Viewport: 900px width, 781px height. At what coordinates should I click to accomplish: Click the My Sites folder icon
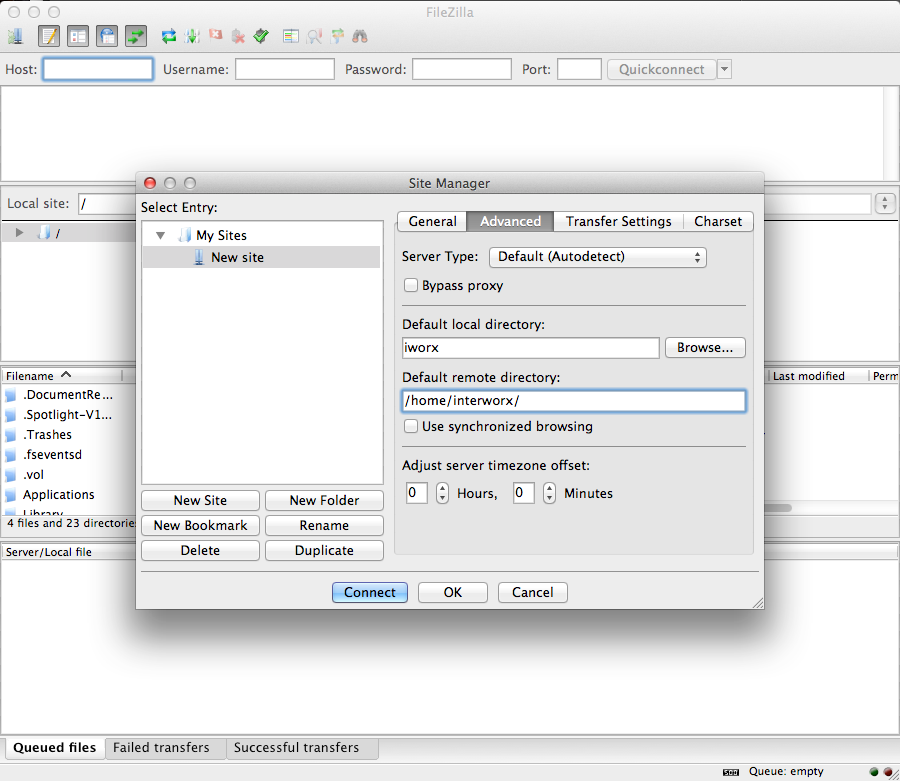185,235
